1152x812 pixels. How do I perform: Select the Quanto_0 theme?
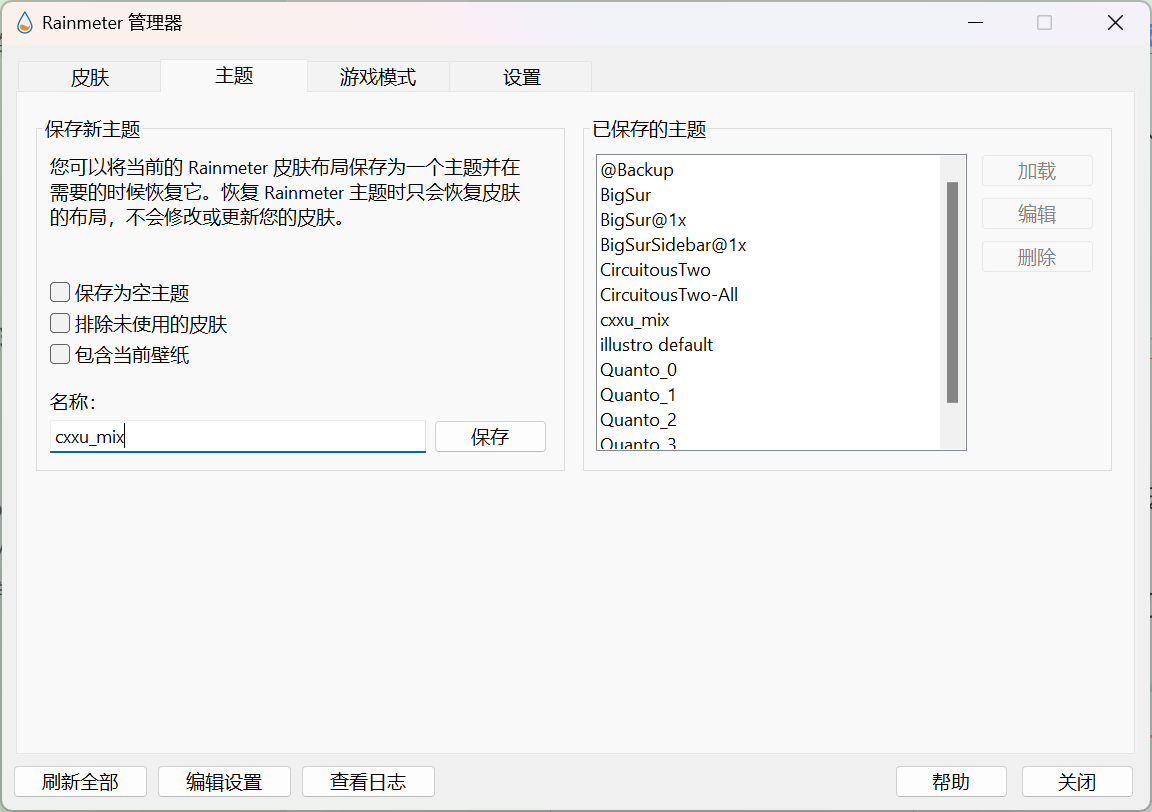coord(768,370)
